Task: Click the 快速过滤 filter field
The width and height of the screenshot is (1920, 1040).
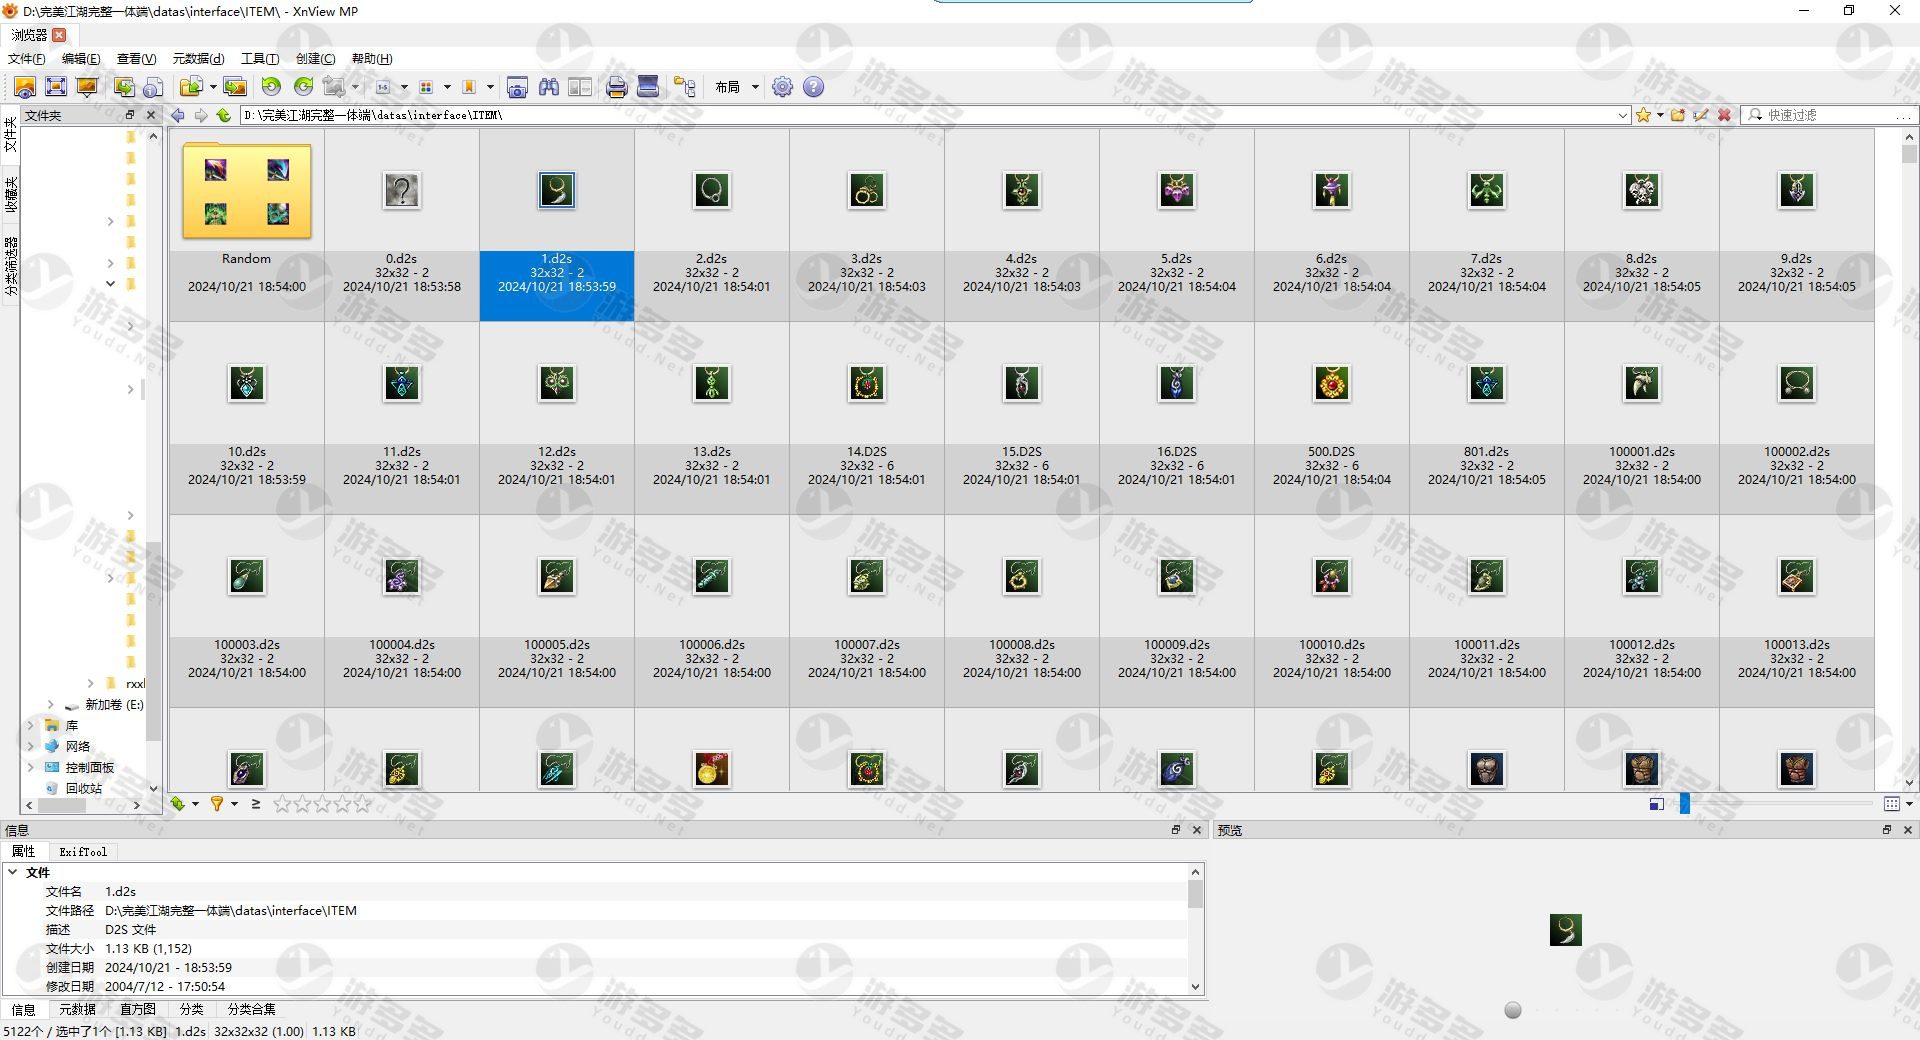Action: click(x=1830, y=115)
